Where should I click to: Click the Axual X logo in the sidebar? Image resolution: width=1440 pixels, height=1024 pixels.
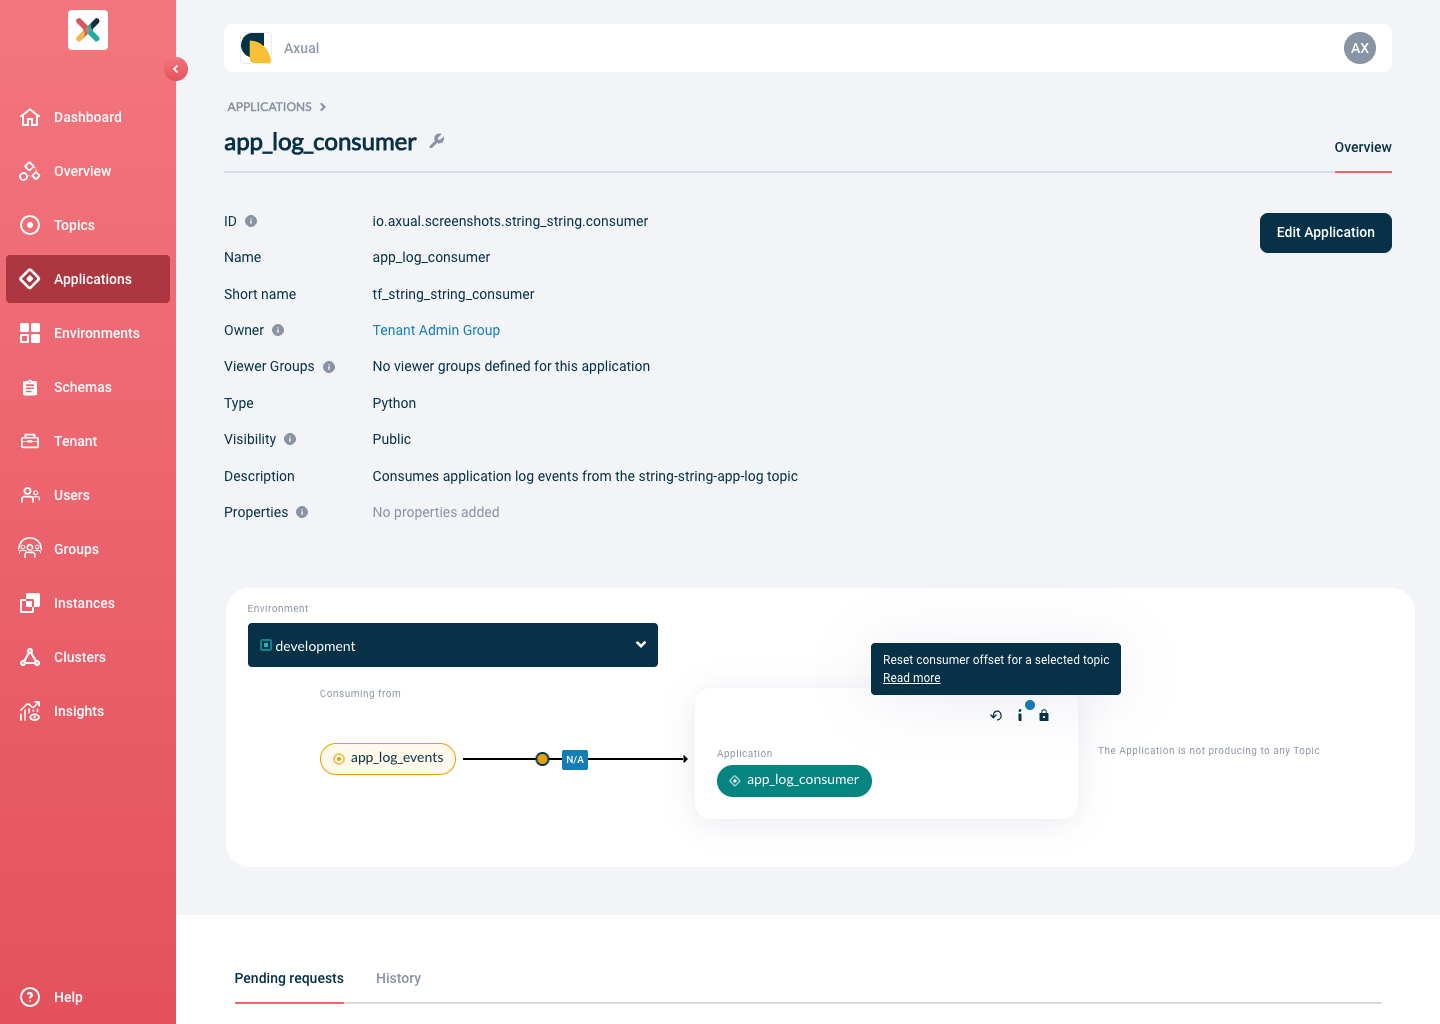click(x=88, y=30)
